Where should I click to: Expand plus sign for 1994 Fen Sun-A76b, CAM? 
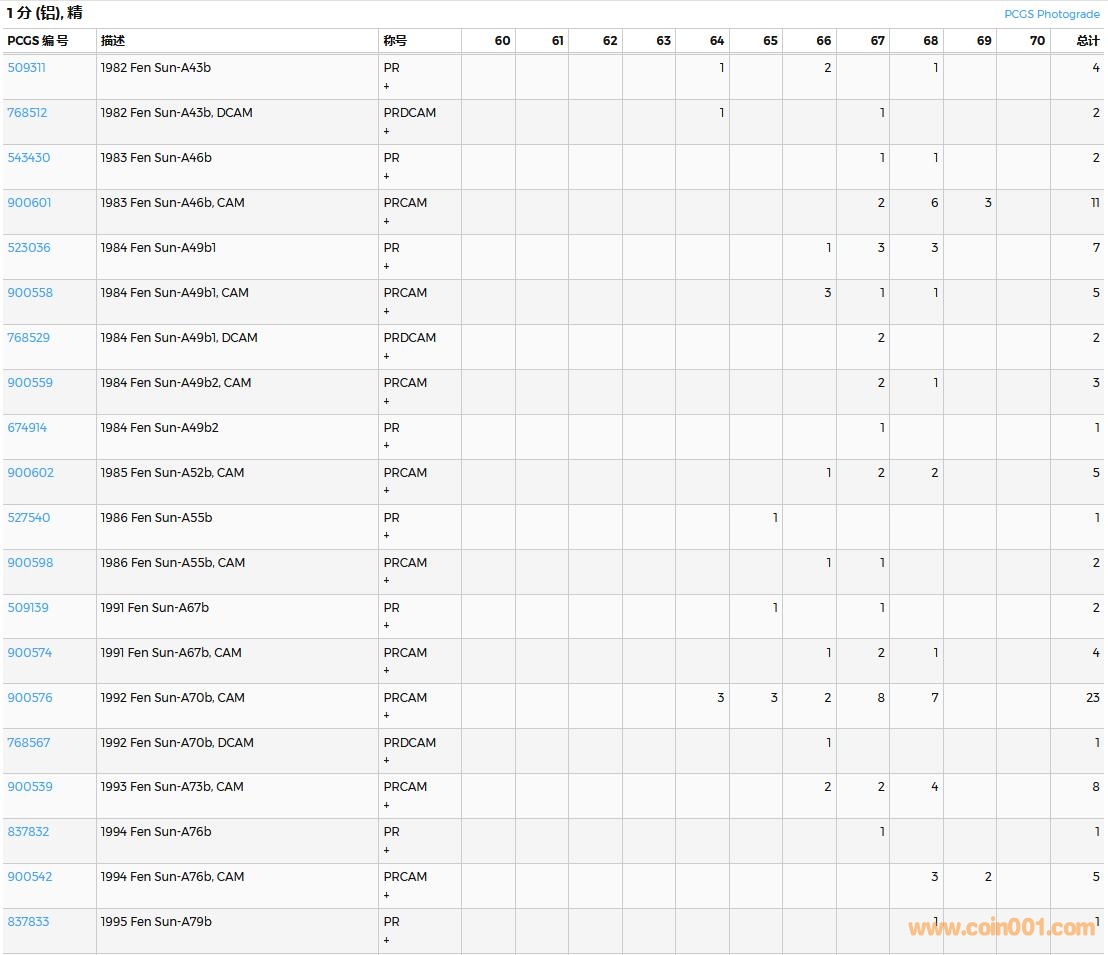coord(387,895)
